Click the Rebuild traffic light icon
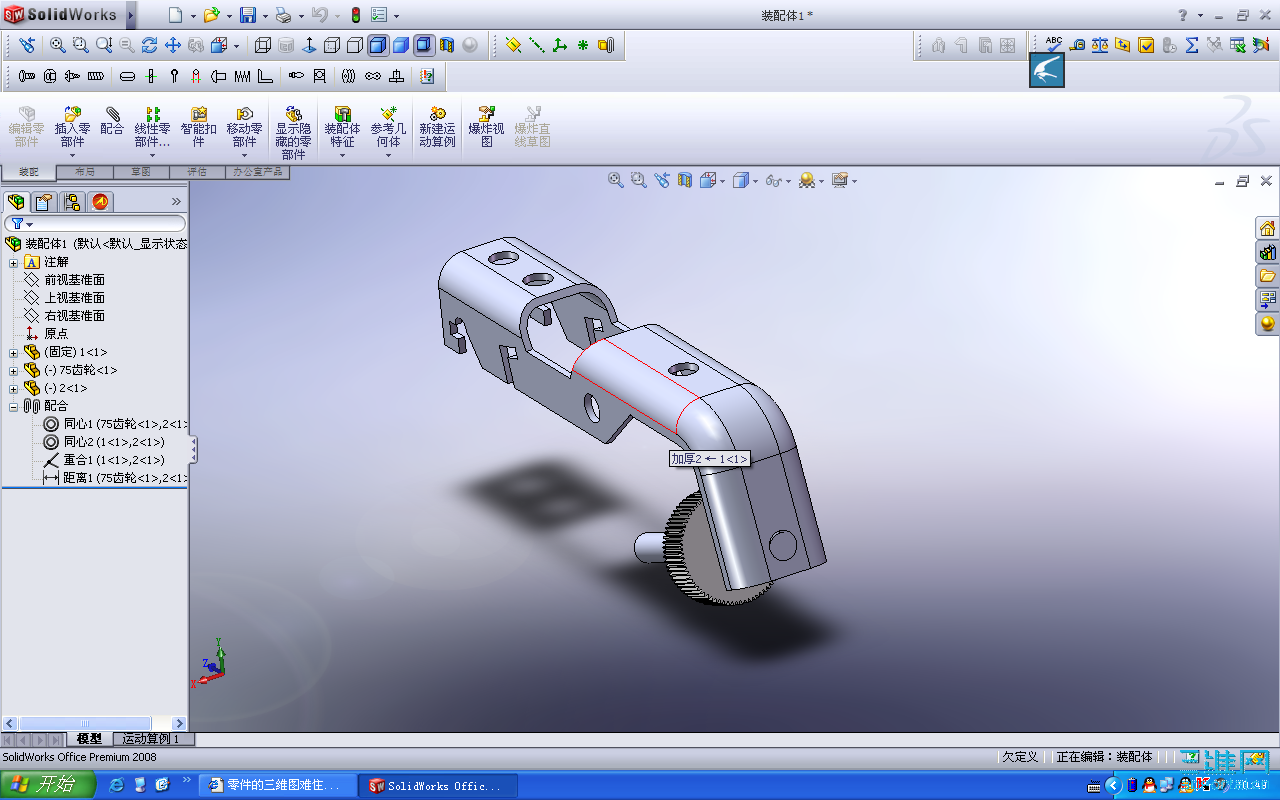Viewport: 1280px width, 800px height. click(x=355, y=15)
